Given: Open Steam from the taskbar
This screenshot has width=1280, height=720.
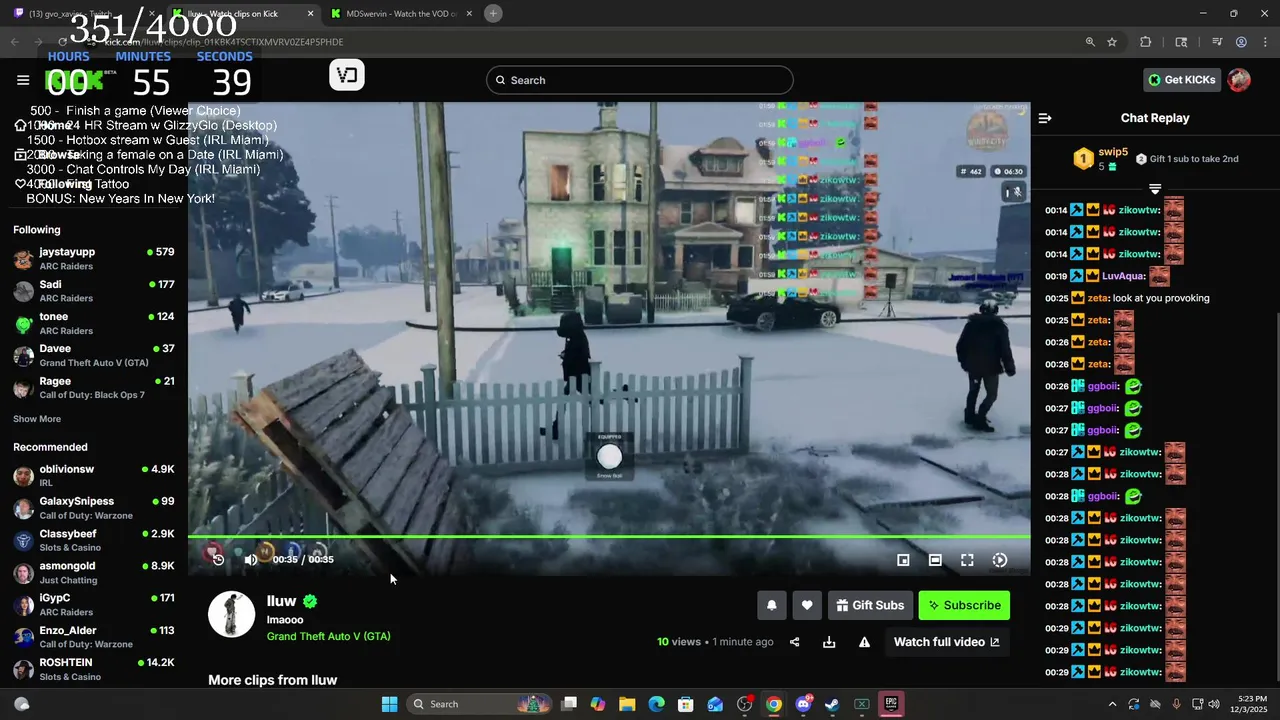Looking at the screenshot, I should pos(832,704).
